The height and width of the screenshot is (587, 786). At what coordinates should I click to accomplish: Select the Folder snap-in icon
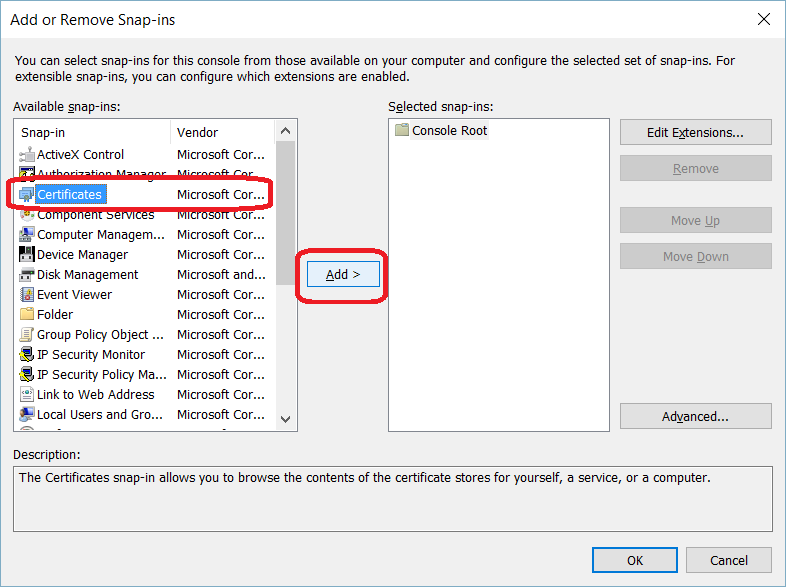(27, 315)
